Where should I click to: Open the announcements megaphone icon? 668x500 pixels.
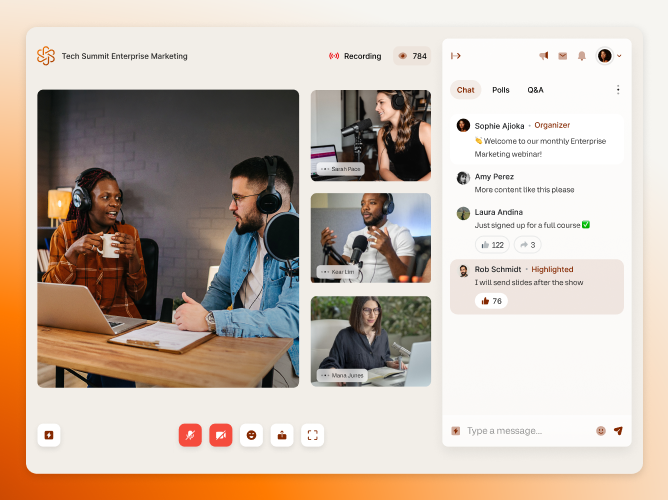(544, 56)
